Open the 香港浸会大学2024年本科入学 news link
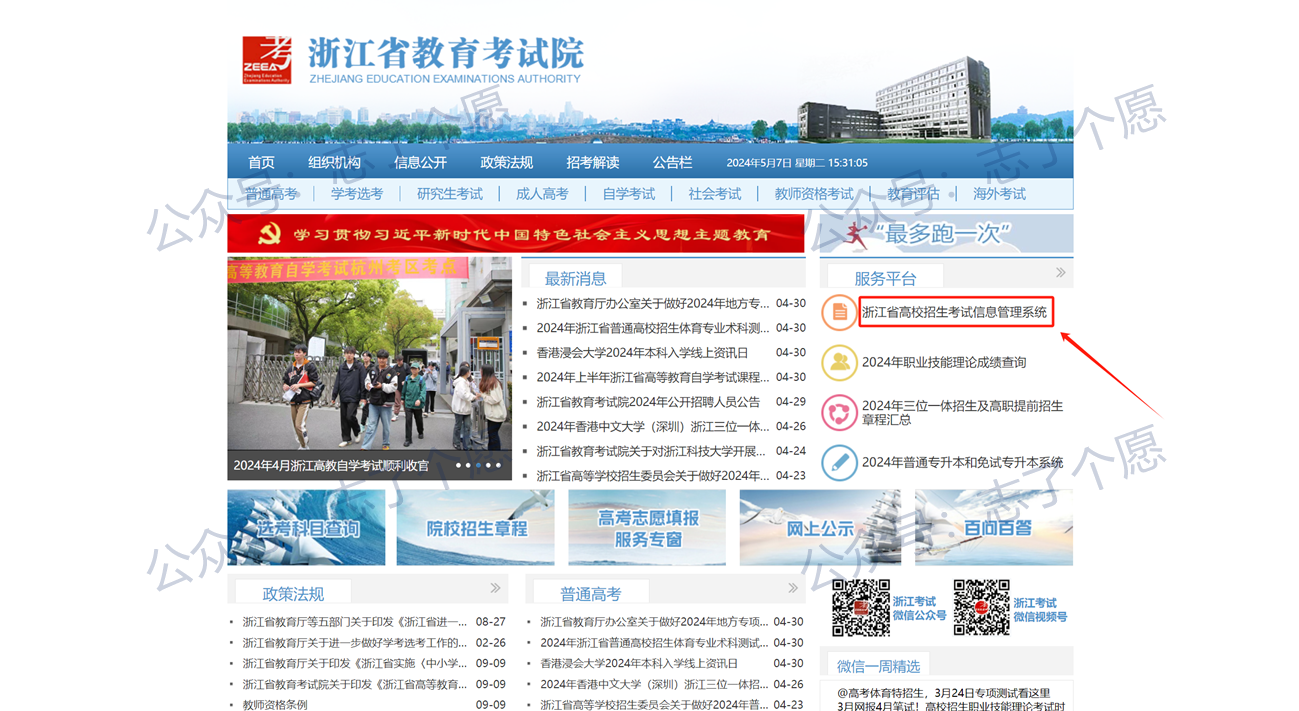This screenshot has width=1299, height=711. 642,353
